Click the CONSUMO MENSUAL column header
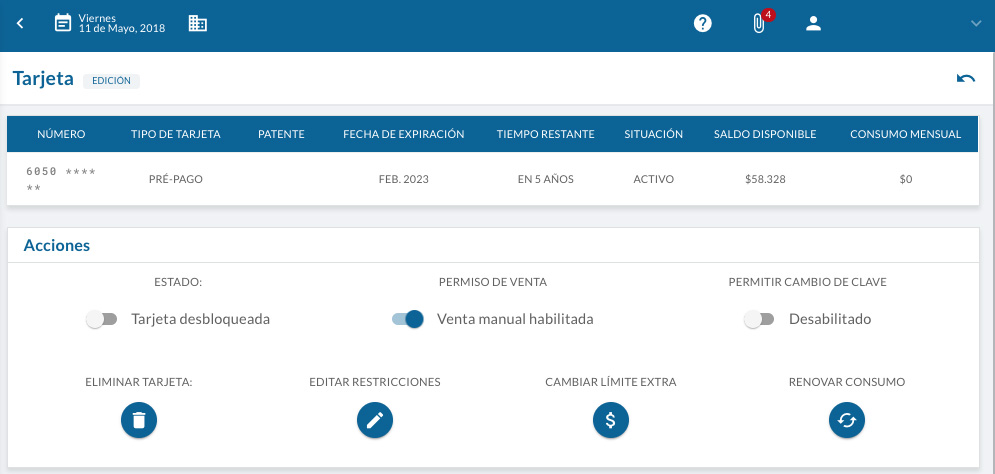 pos(906,135)
